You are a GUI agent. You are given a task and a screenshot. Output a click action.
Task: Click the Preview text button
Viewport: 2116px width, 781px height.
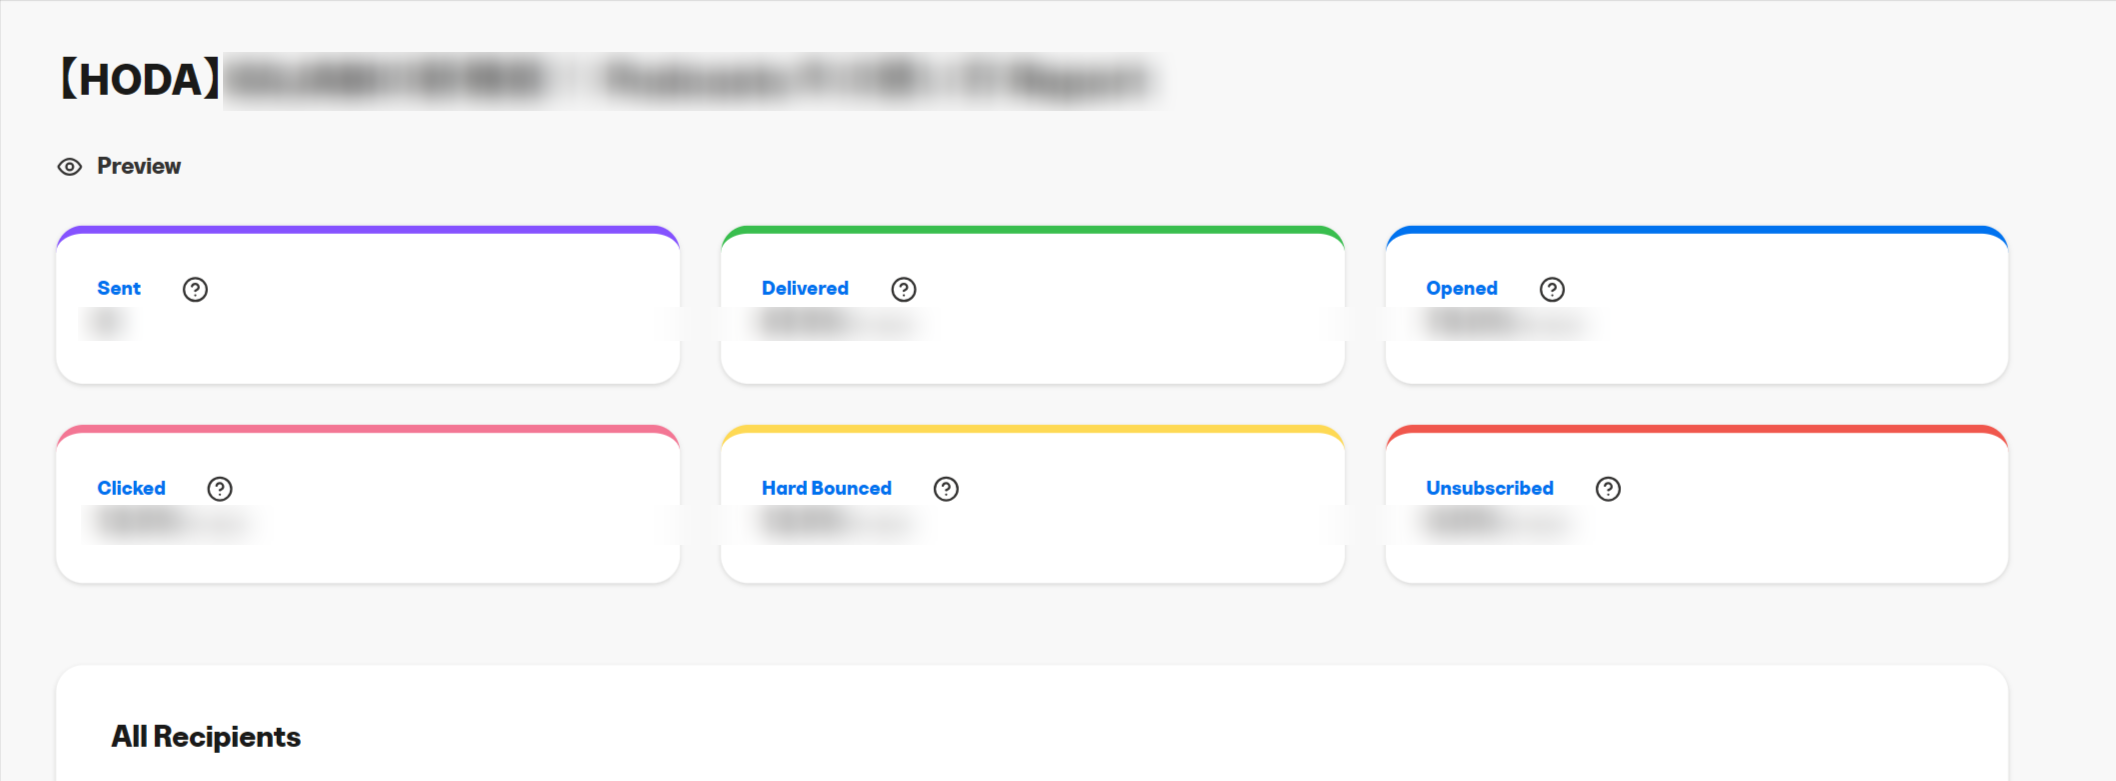click(x=139, y=166)
